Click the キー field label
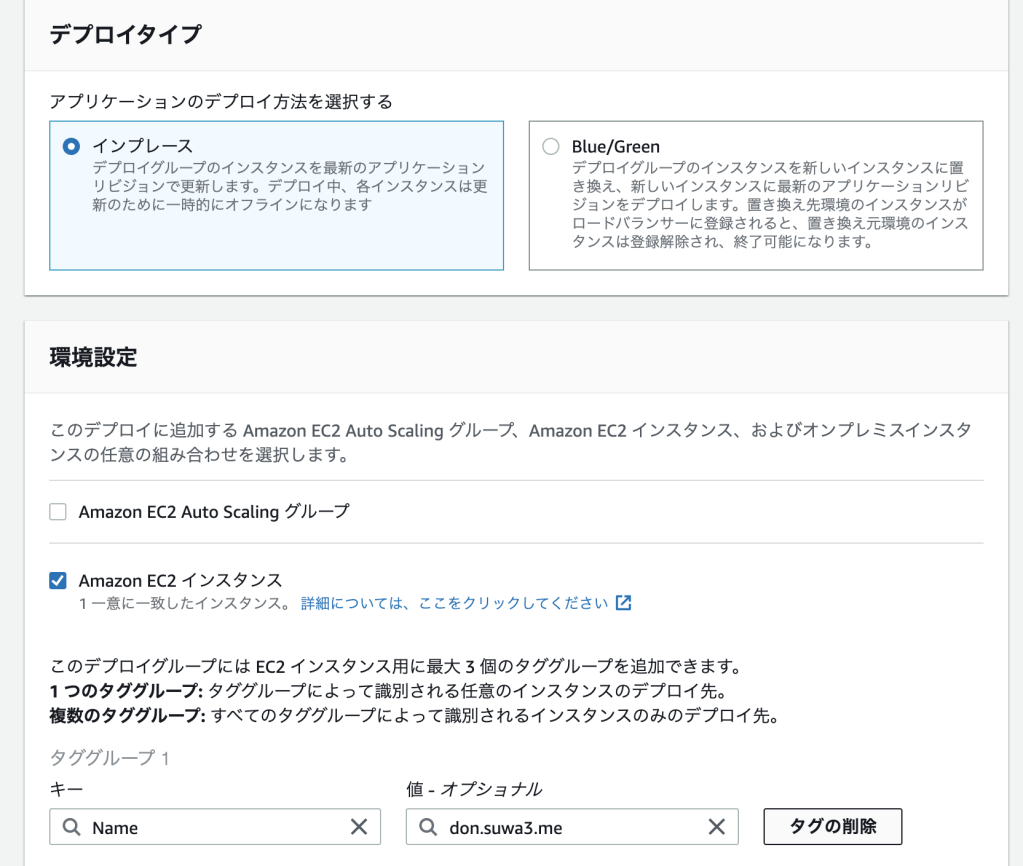The image size is (1023, 866). [x=66, y=789]
